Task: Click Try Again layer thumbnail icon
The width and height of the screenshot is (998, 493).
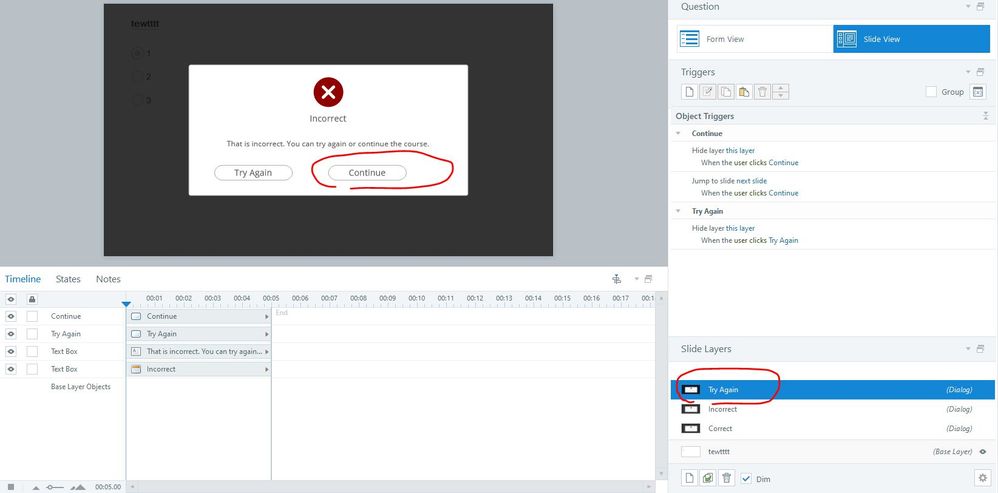Action: [691, 389]
